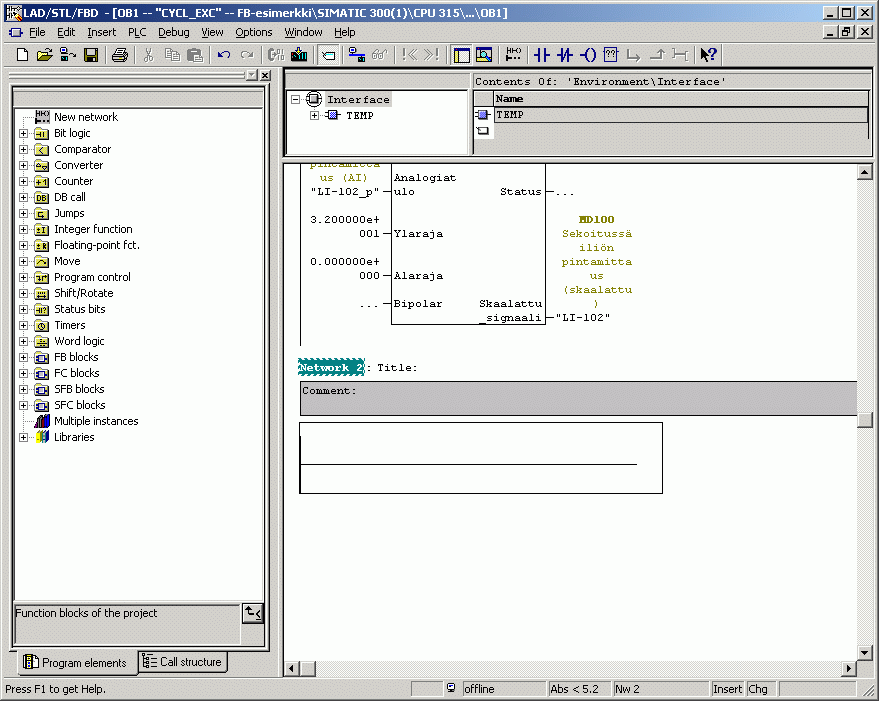Click the Ylaraja input value 3.200000e+001
The image size is (879, 701).
pos(345,227)
